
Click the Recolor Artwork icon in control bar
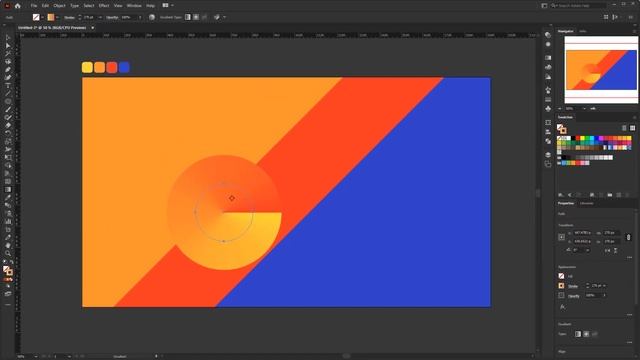click(x=152, y=17)
